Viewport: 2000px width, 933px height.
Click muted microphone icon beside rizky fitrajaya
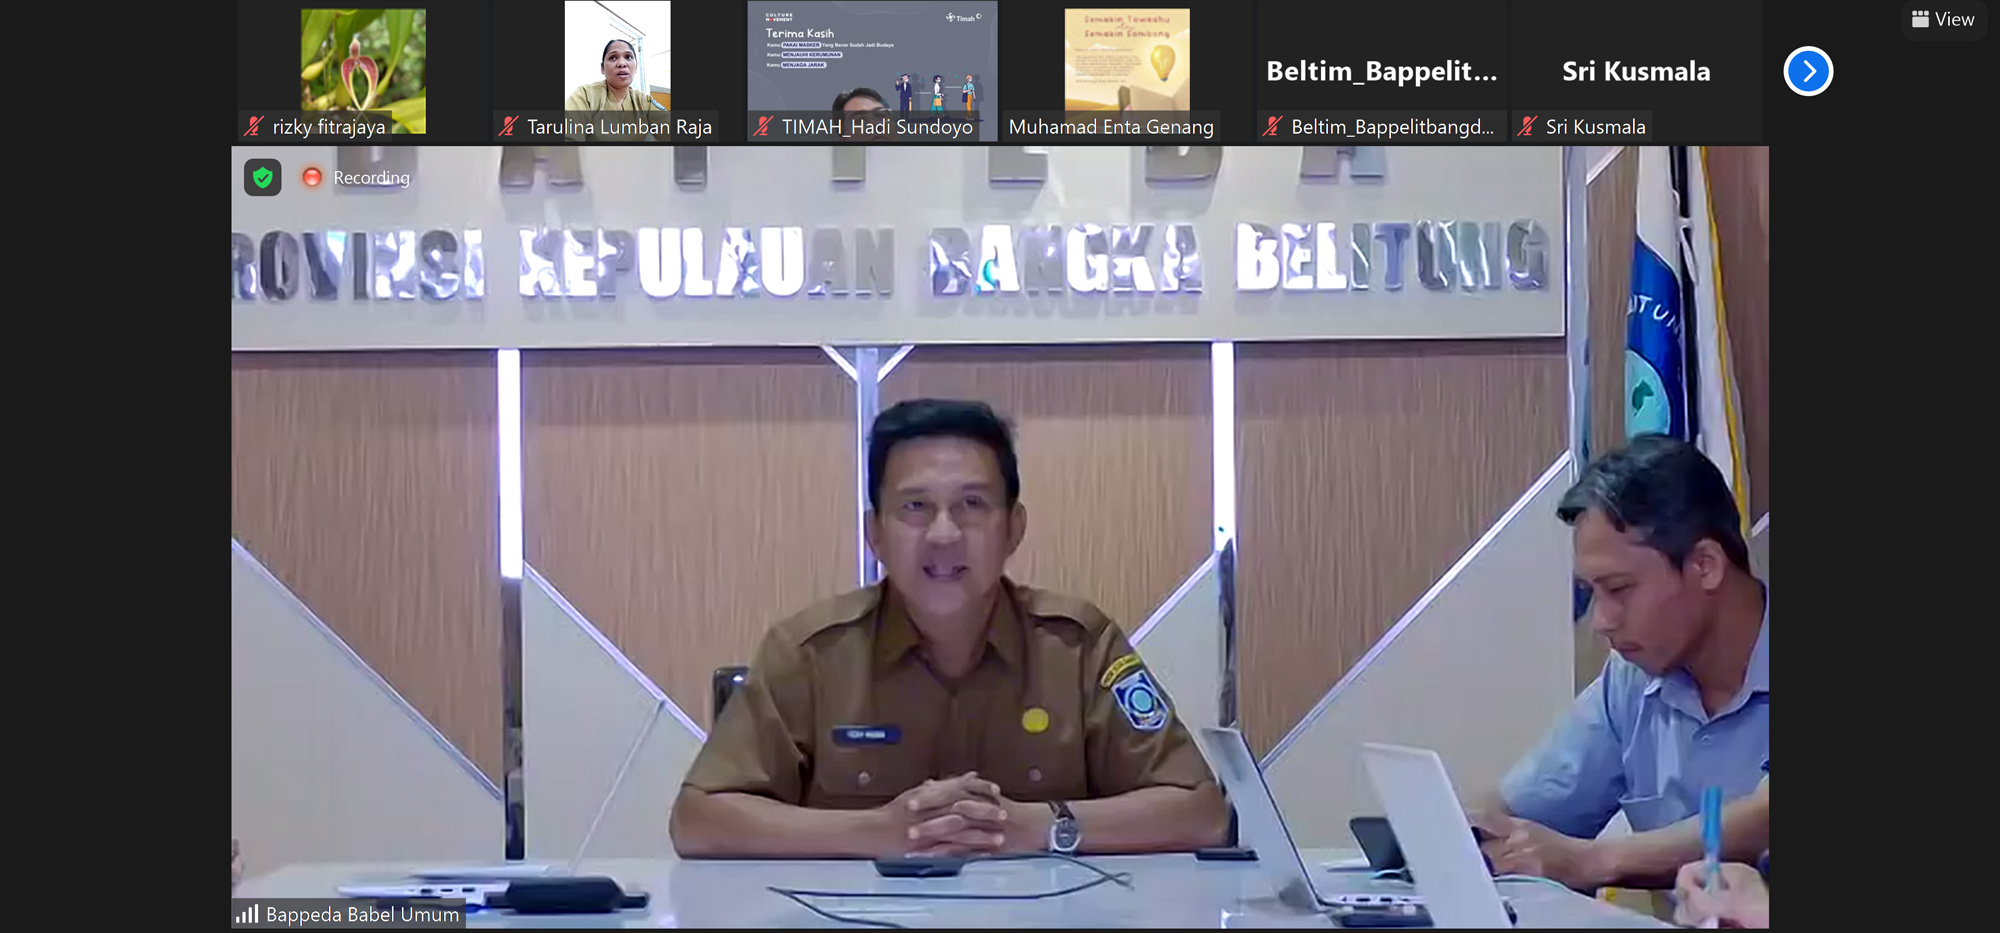point(254,126)
